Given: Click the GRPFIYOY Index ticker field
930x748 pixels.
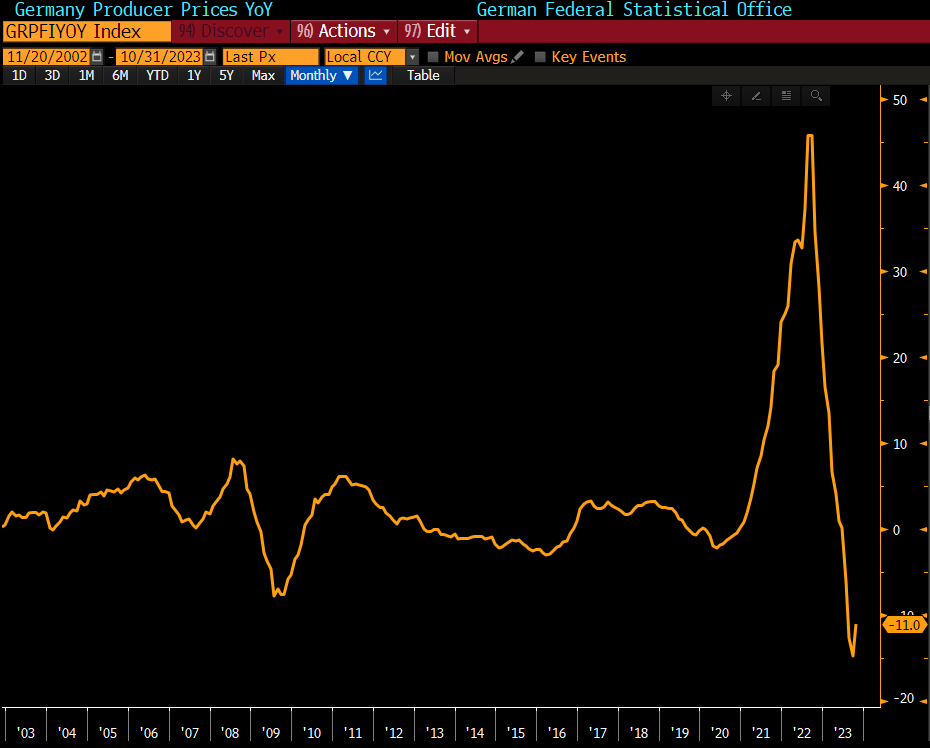Looking at the screenshot, I should coord(85,31).
